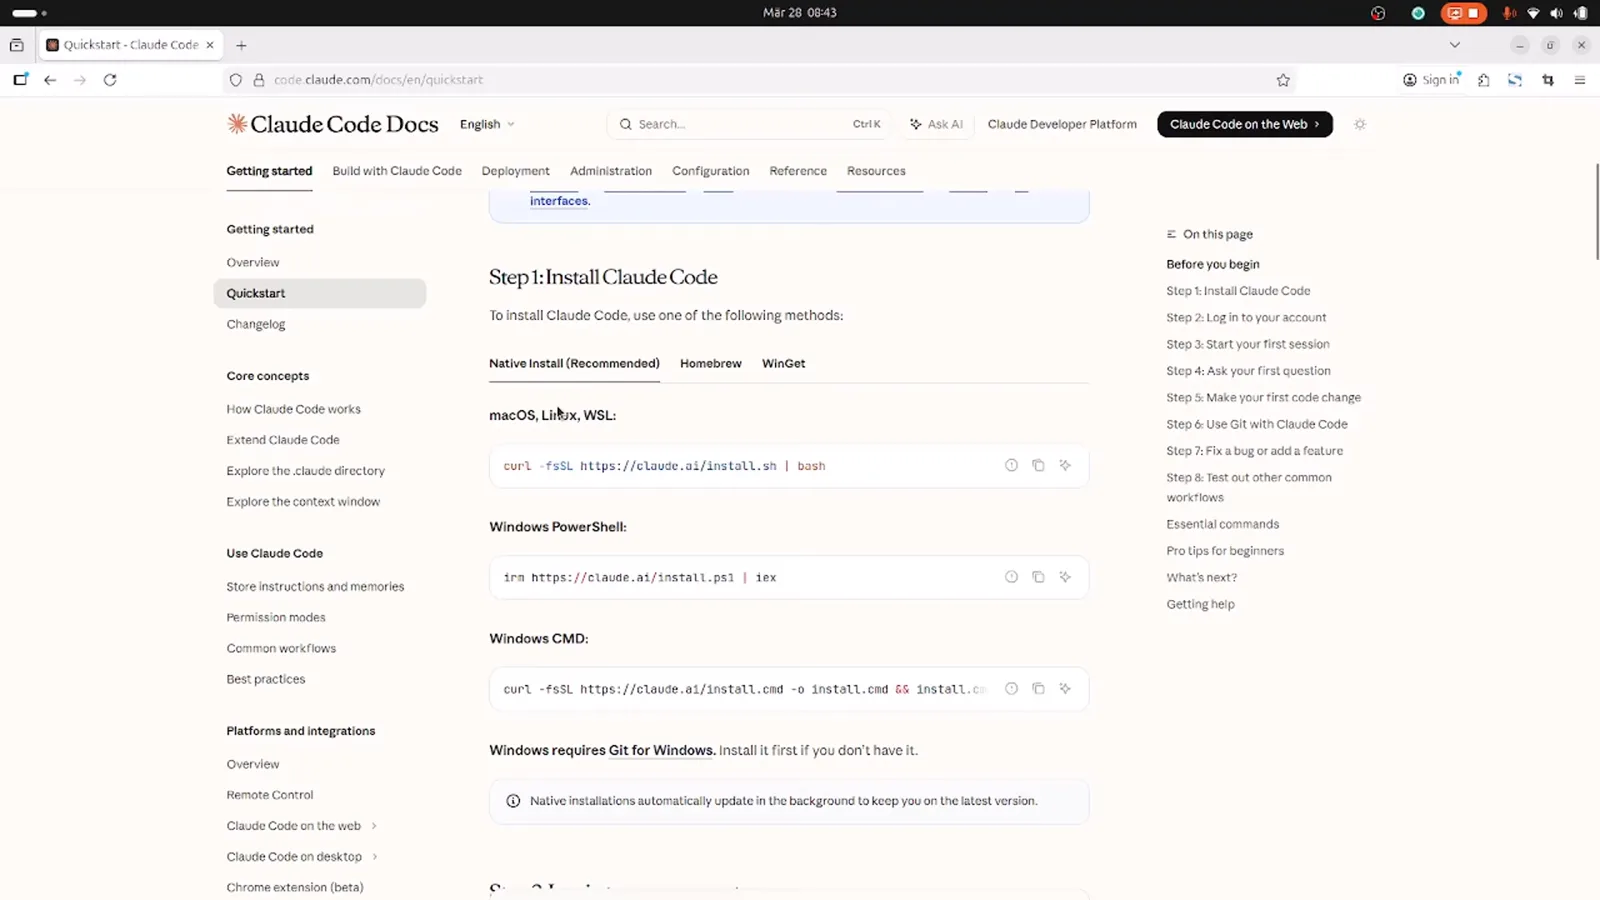The height and width of the screenshot is (900, 1600).
Task: Click the Sign in button in browser toolbar
Action: [x=1432, y=80]
